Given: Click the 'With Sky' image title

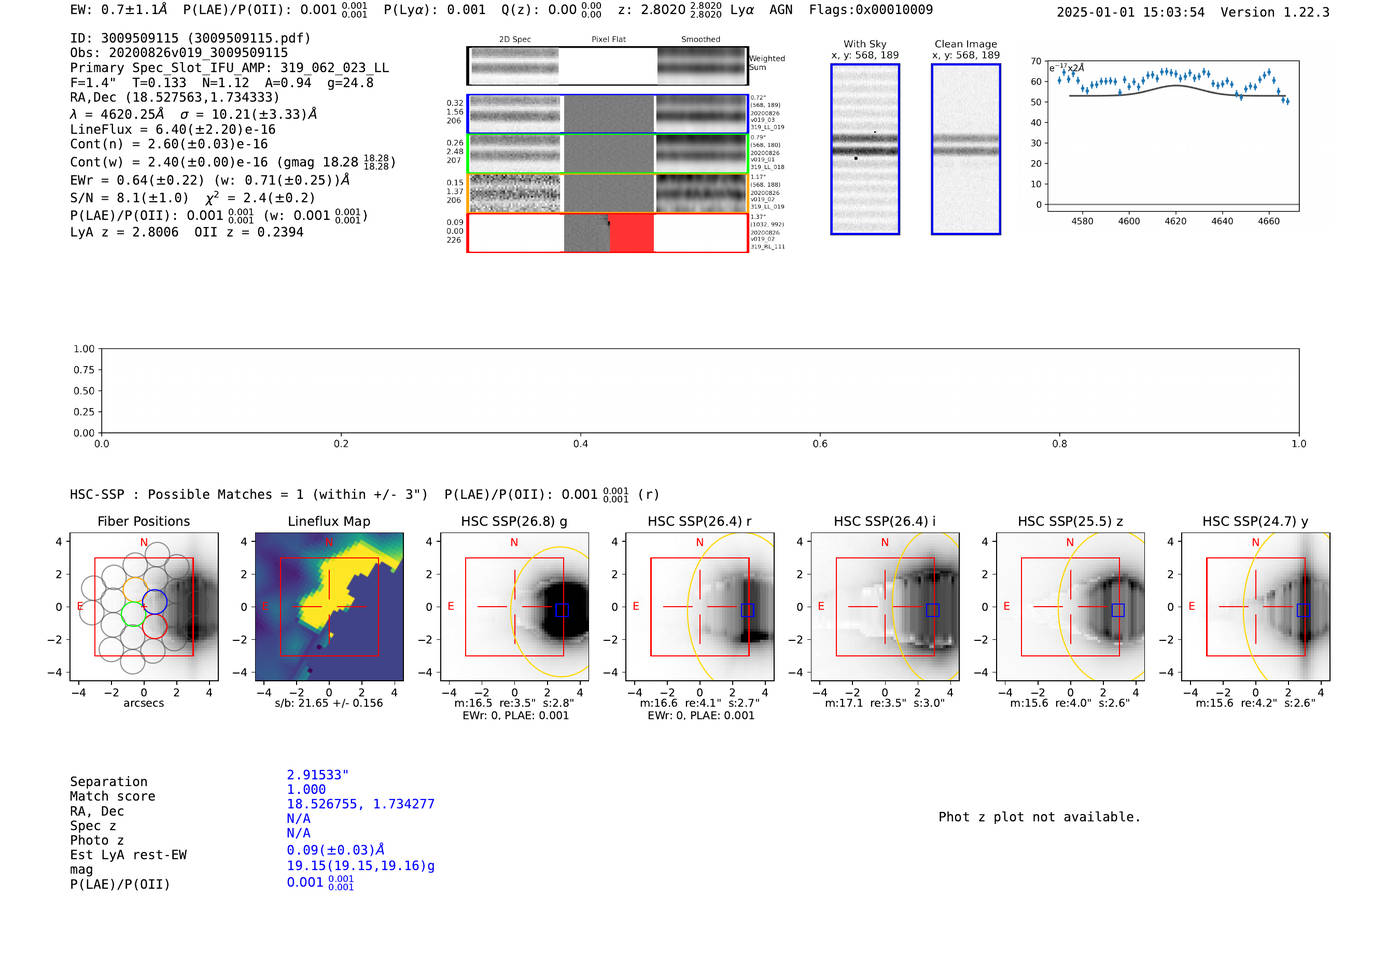Looking at the screenshot, I should tap(865, 44).
